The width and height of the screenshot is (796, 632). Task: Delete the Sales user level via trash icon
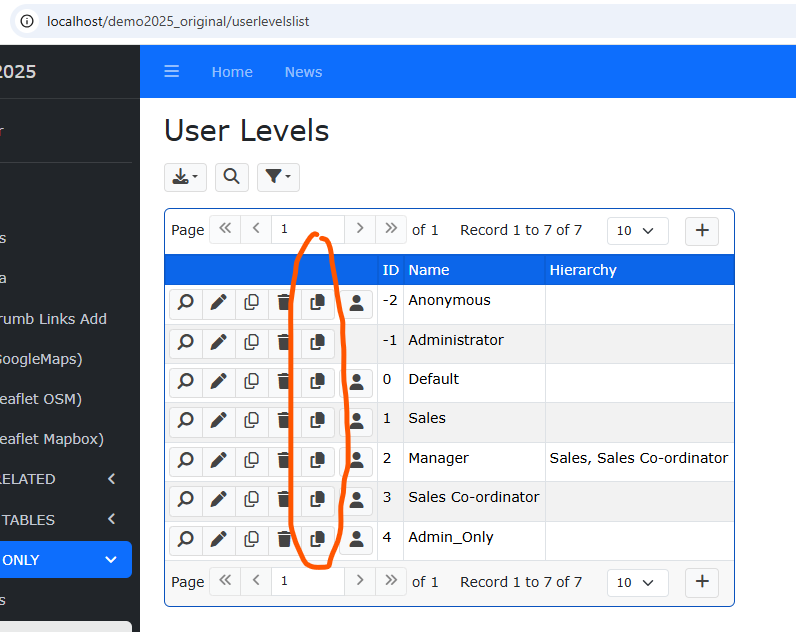click(284, 421)
